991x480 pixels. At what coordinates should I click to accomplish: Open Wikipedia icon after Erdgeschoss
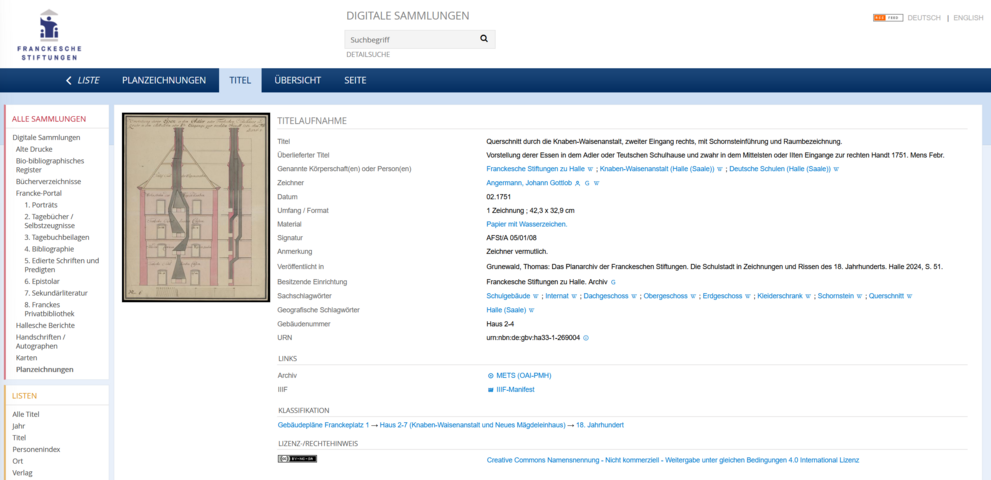coord(748,296)
